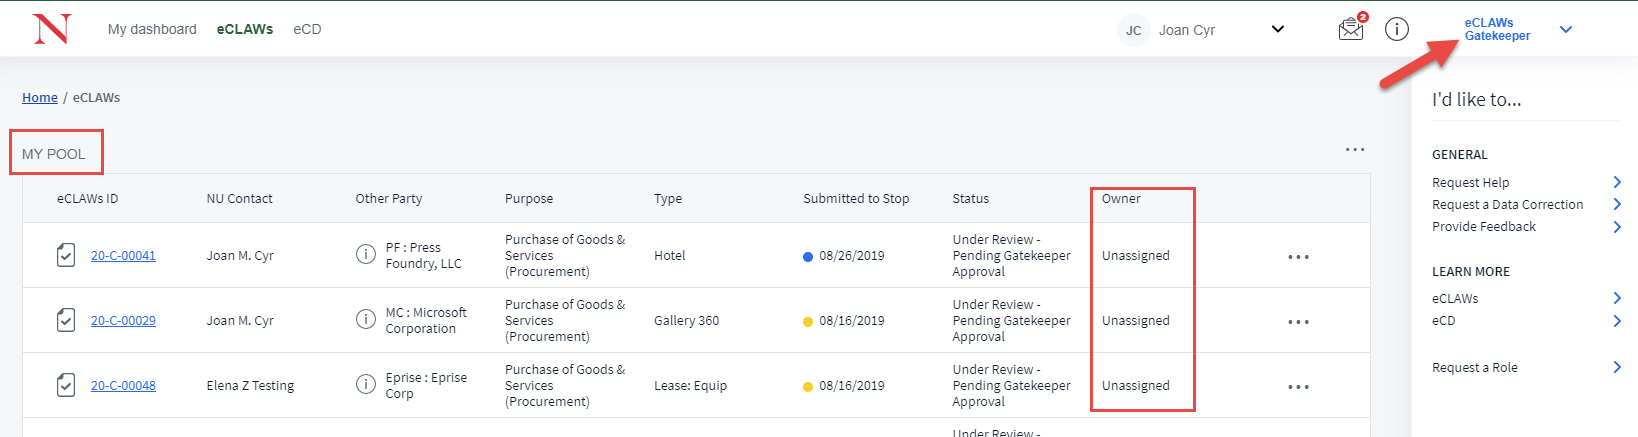
Task: Click the Type column header
Action: 668,198
